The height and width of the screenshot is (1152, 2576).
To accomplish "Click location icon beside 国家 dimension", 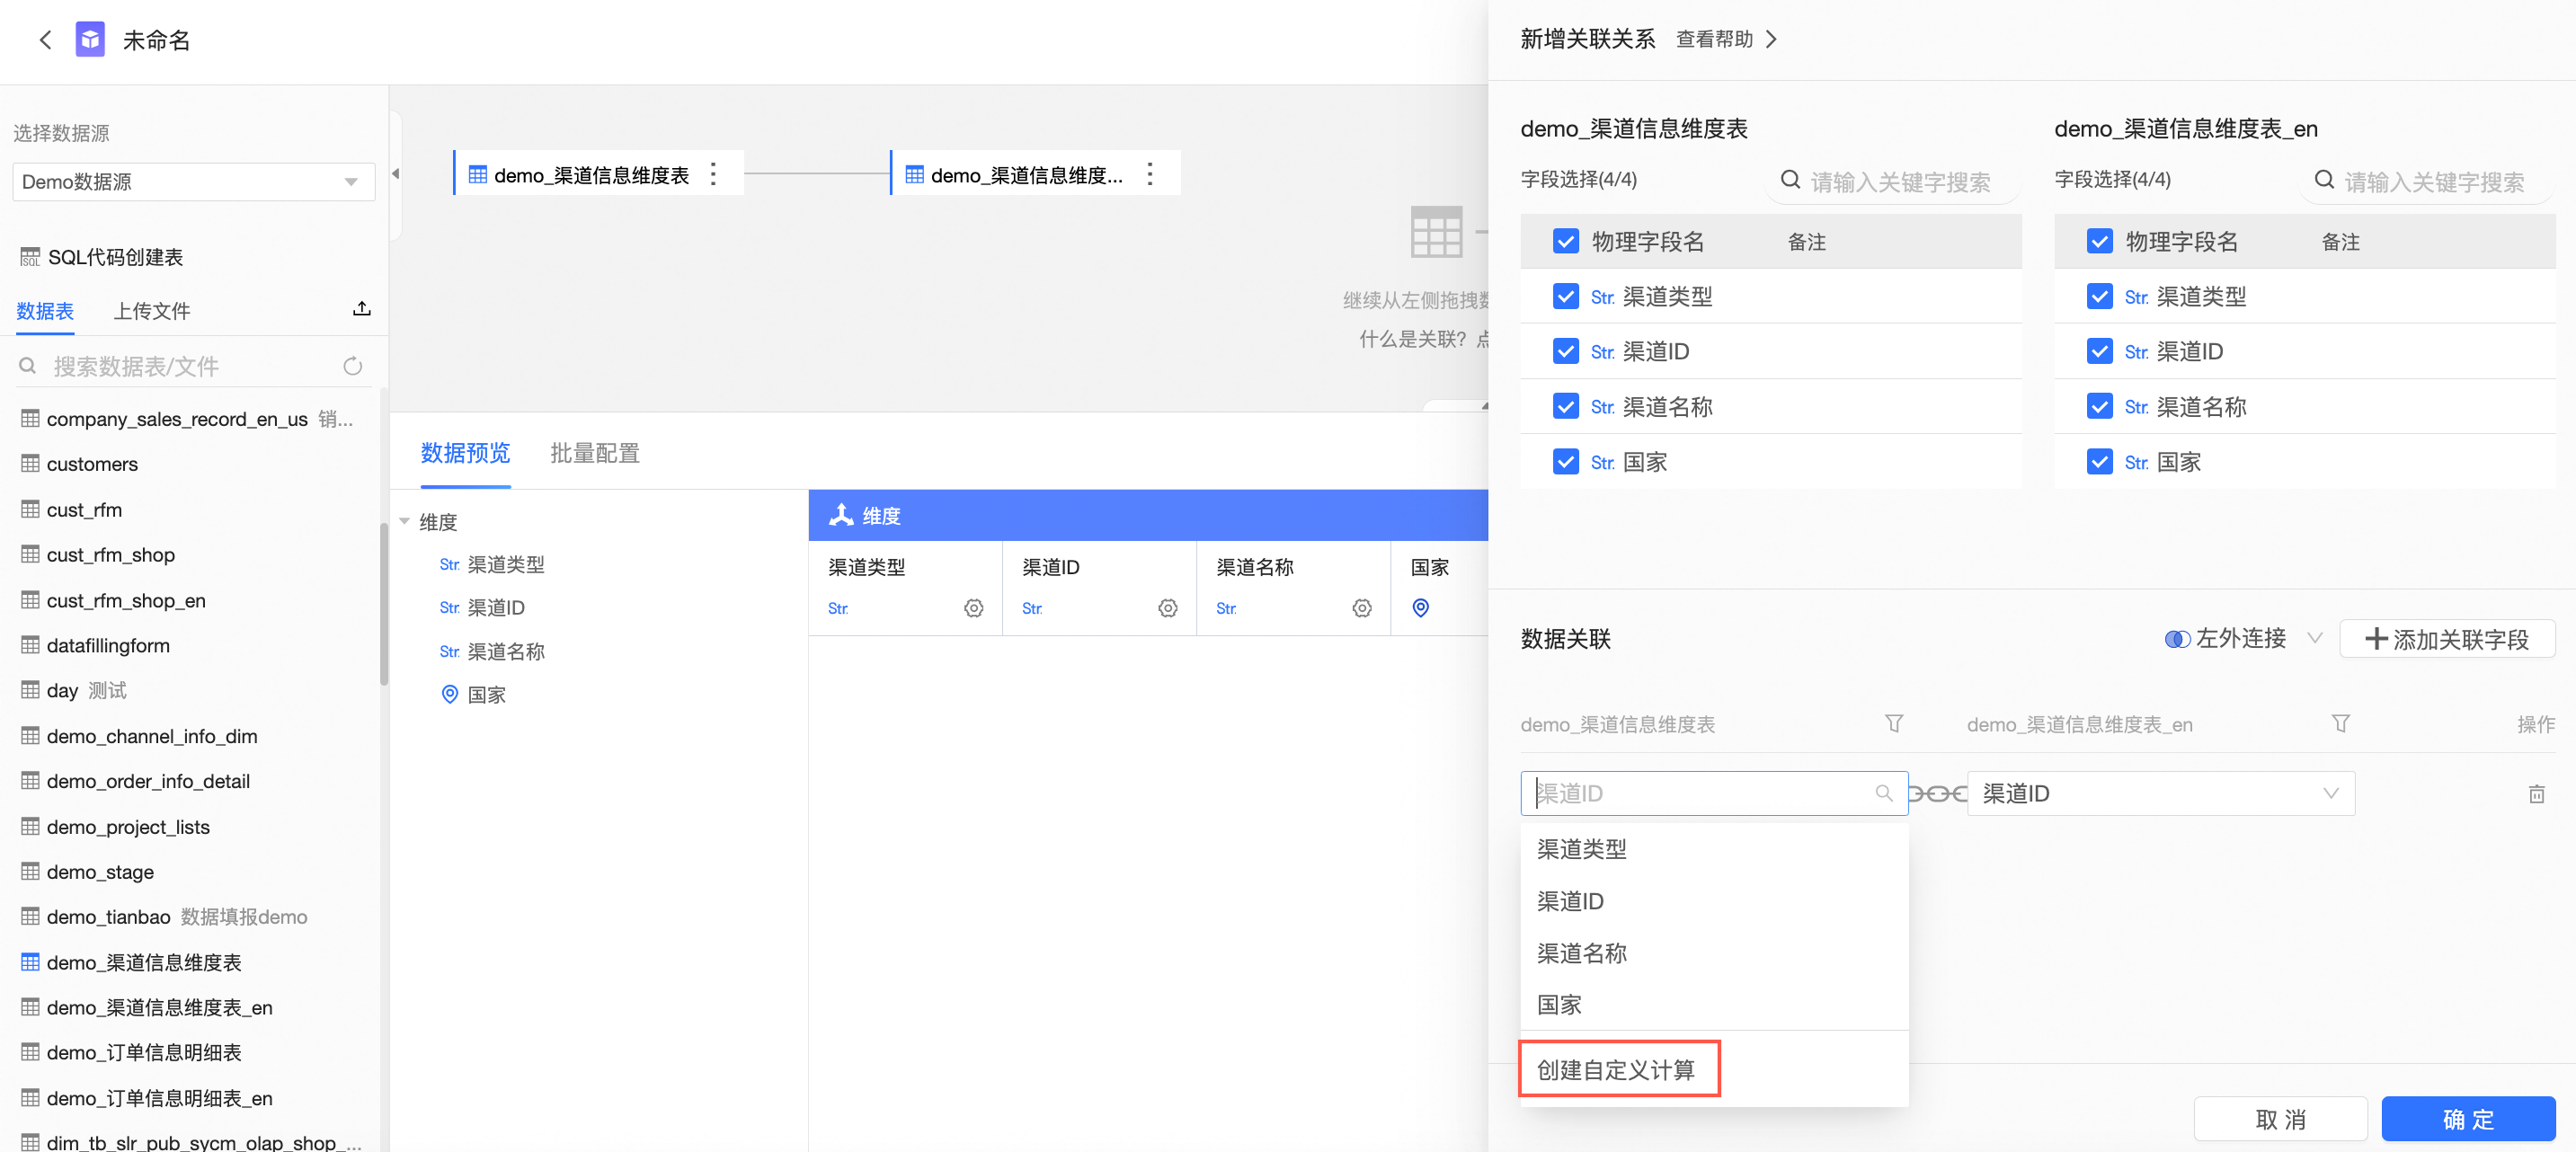I will click(x=450, y=695).
